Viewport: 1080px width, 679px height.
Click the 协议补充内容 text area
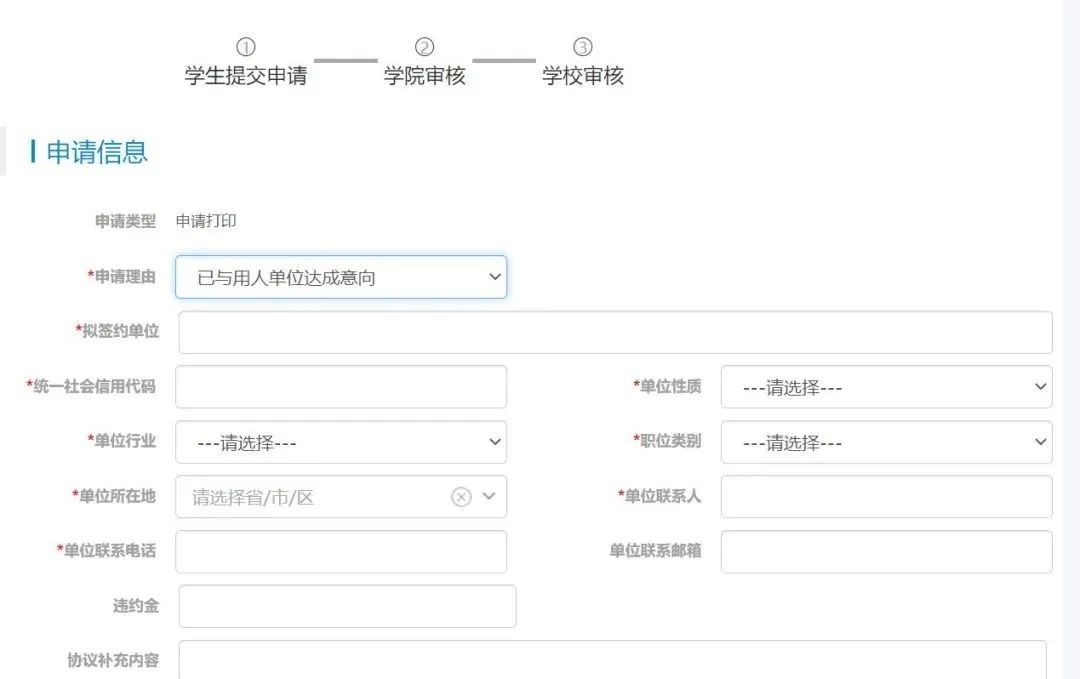tap(612, 660)
